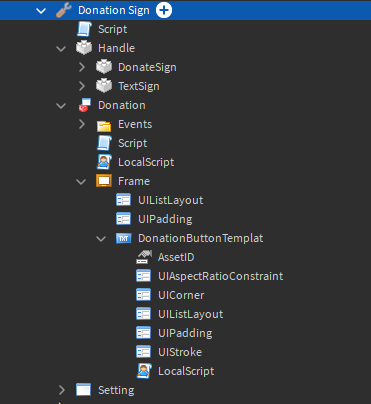Expand the DonateSign node

[x=82, y=67]
